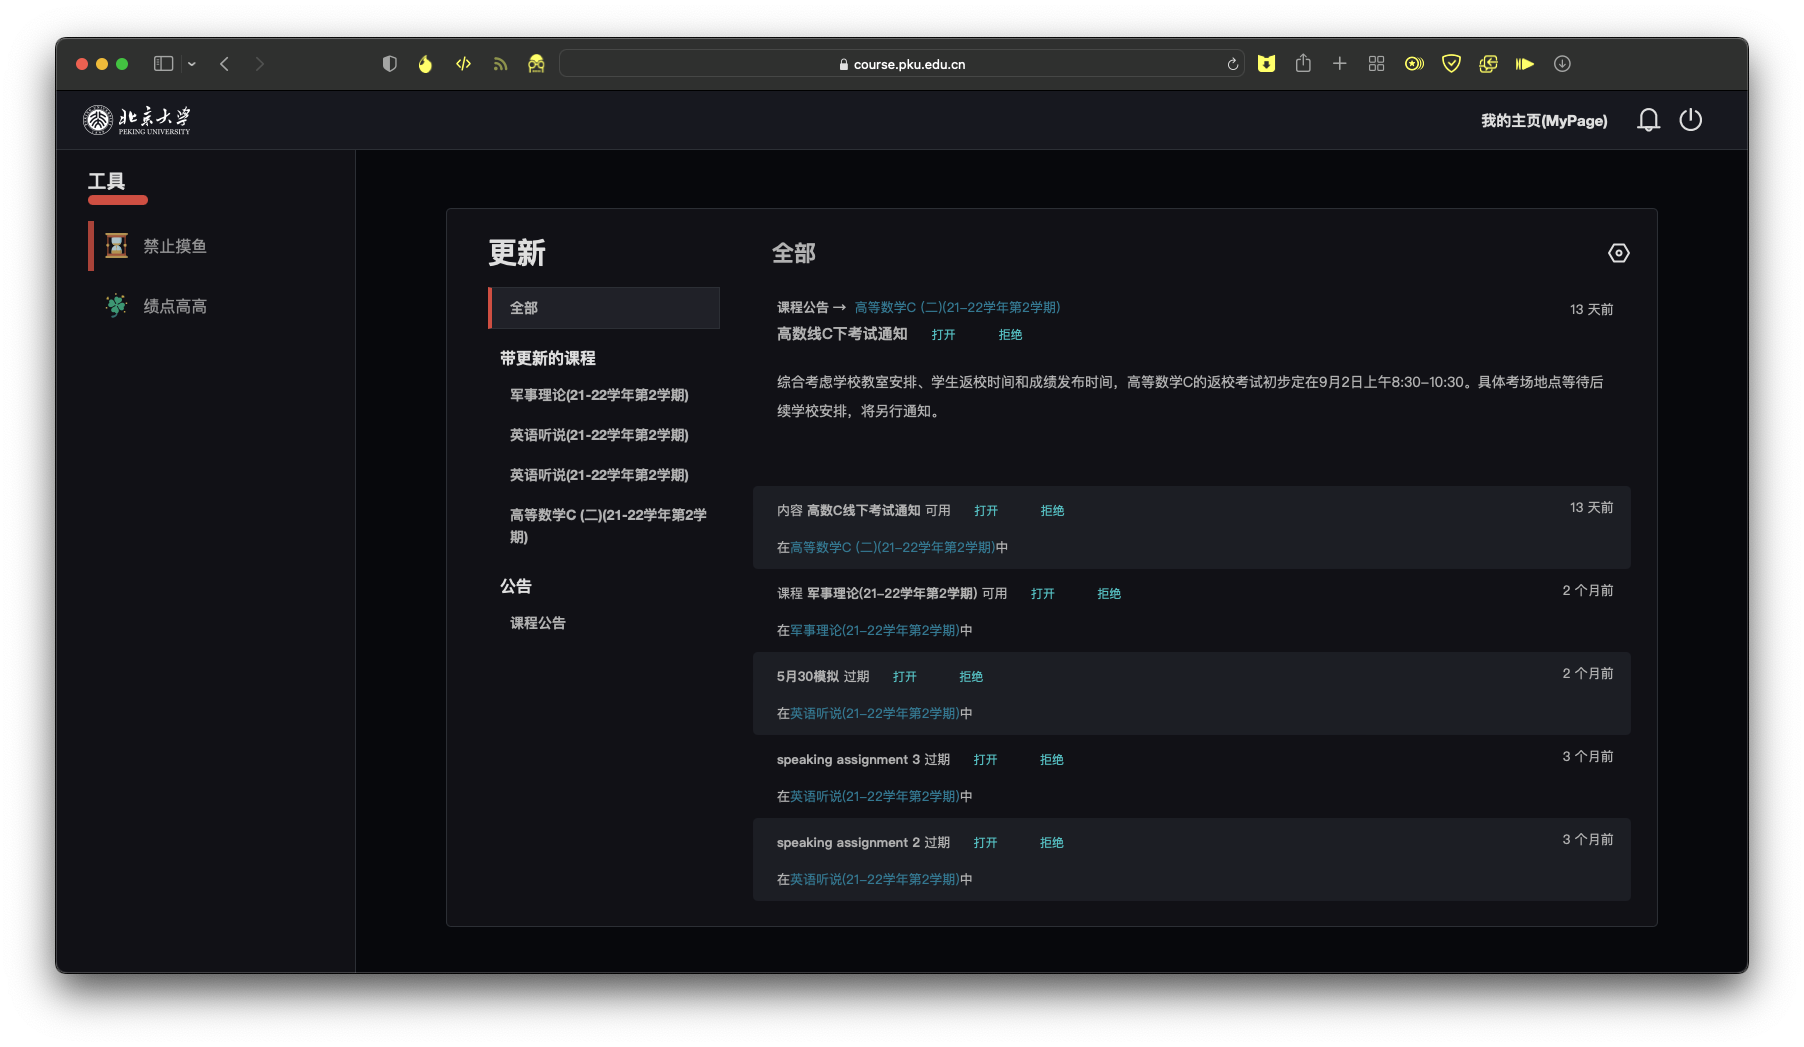Viewport: 1804px width, 1047px height.
Task: Show tab overview grid icon
Action: click(x=1377, y=64)
